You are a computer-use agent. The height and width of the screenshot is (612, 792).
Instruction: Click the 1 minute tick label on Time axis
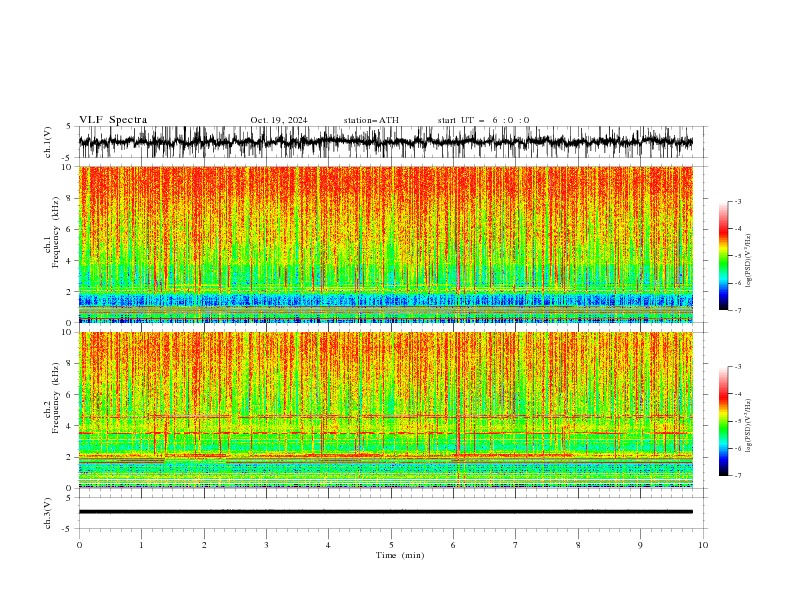141,545
